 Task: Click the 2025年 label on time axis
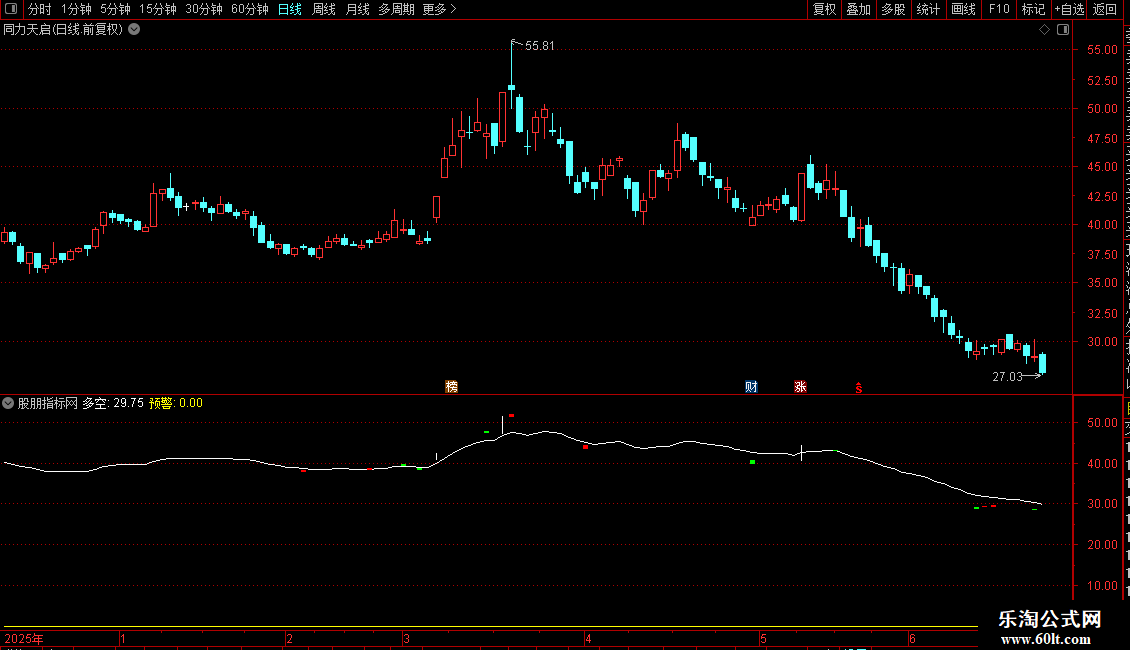point(24,639)
